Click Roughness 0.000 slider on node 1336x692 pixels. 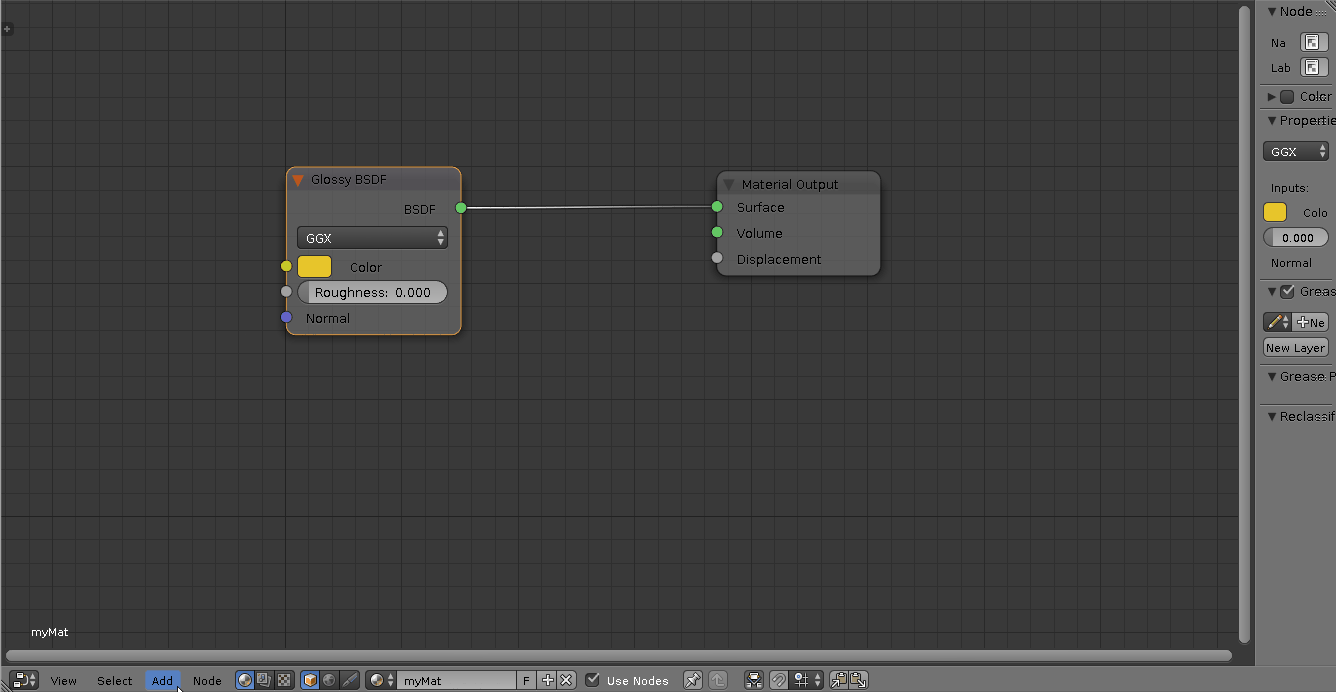click(x=372, y=292)
